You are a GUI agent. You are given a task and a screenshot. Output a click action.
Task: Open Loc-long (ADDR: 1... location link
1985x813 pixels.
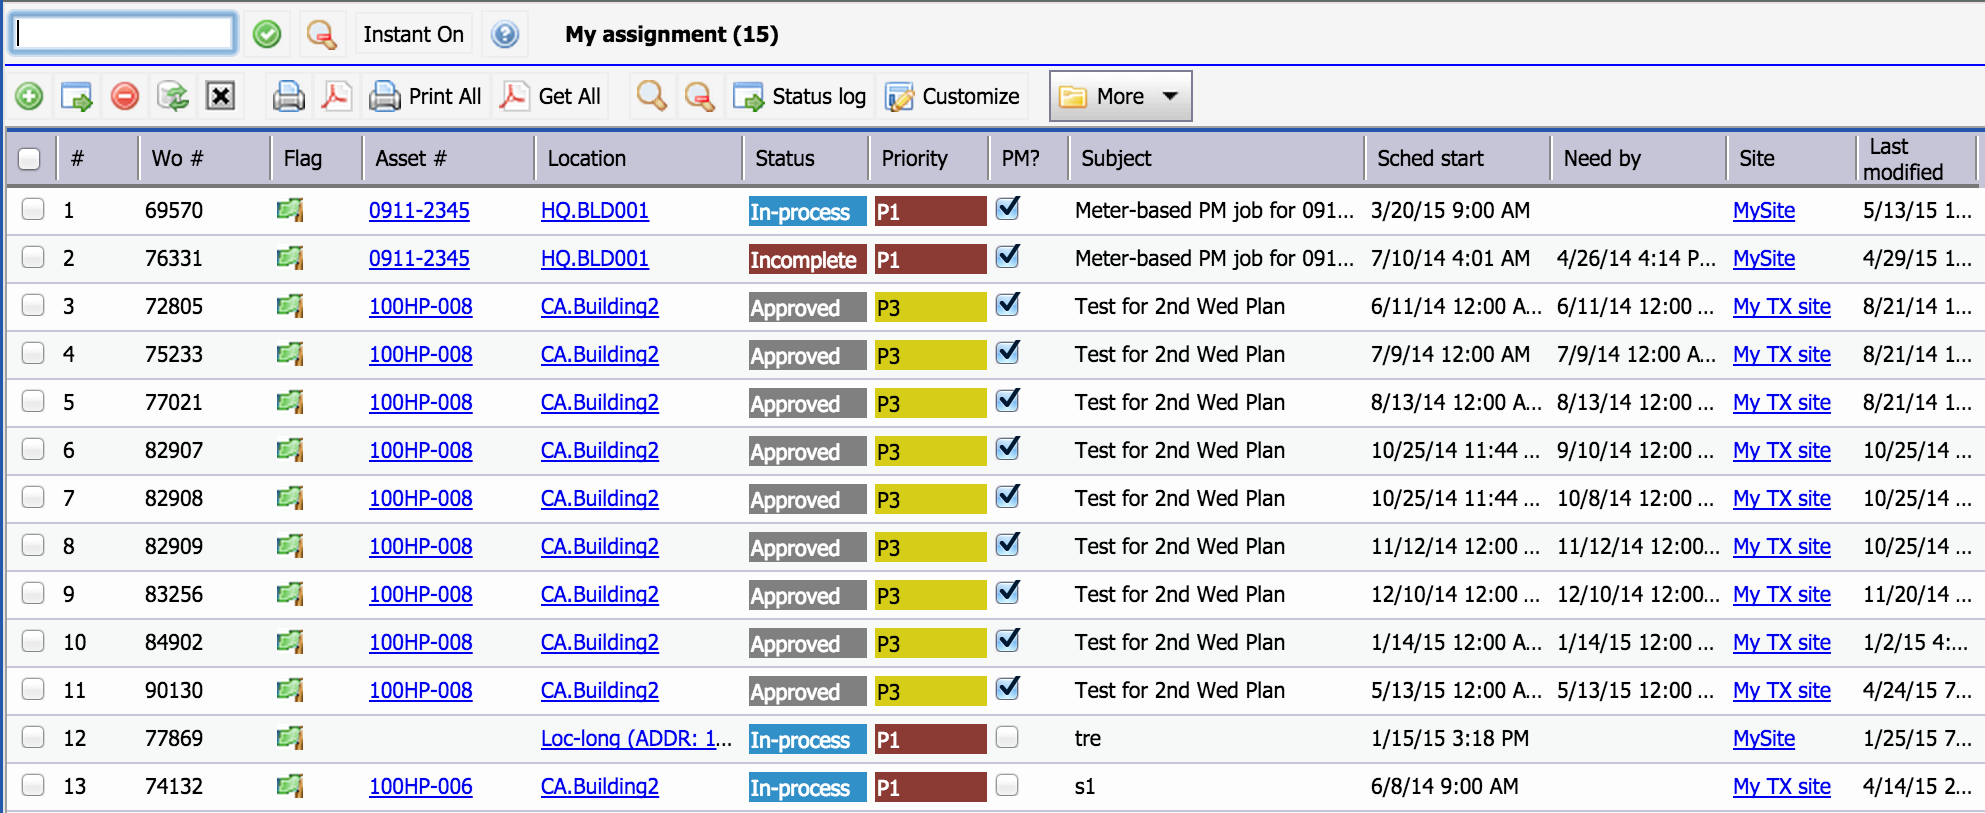[636, 738]
